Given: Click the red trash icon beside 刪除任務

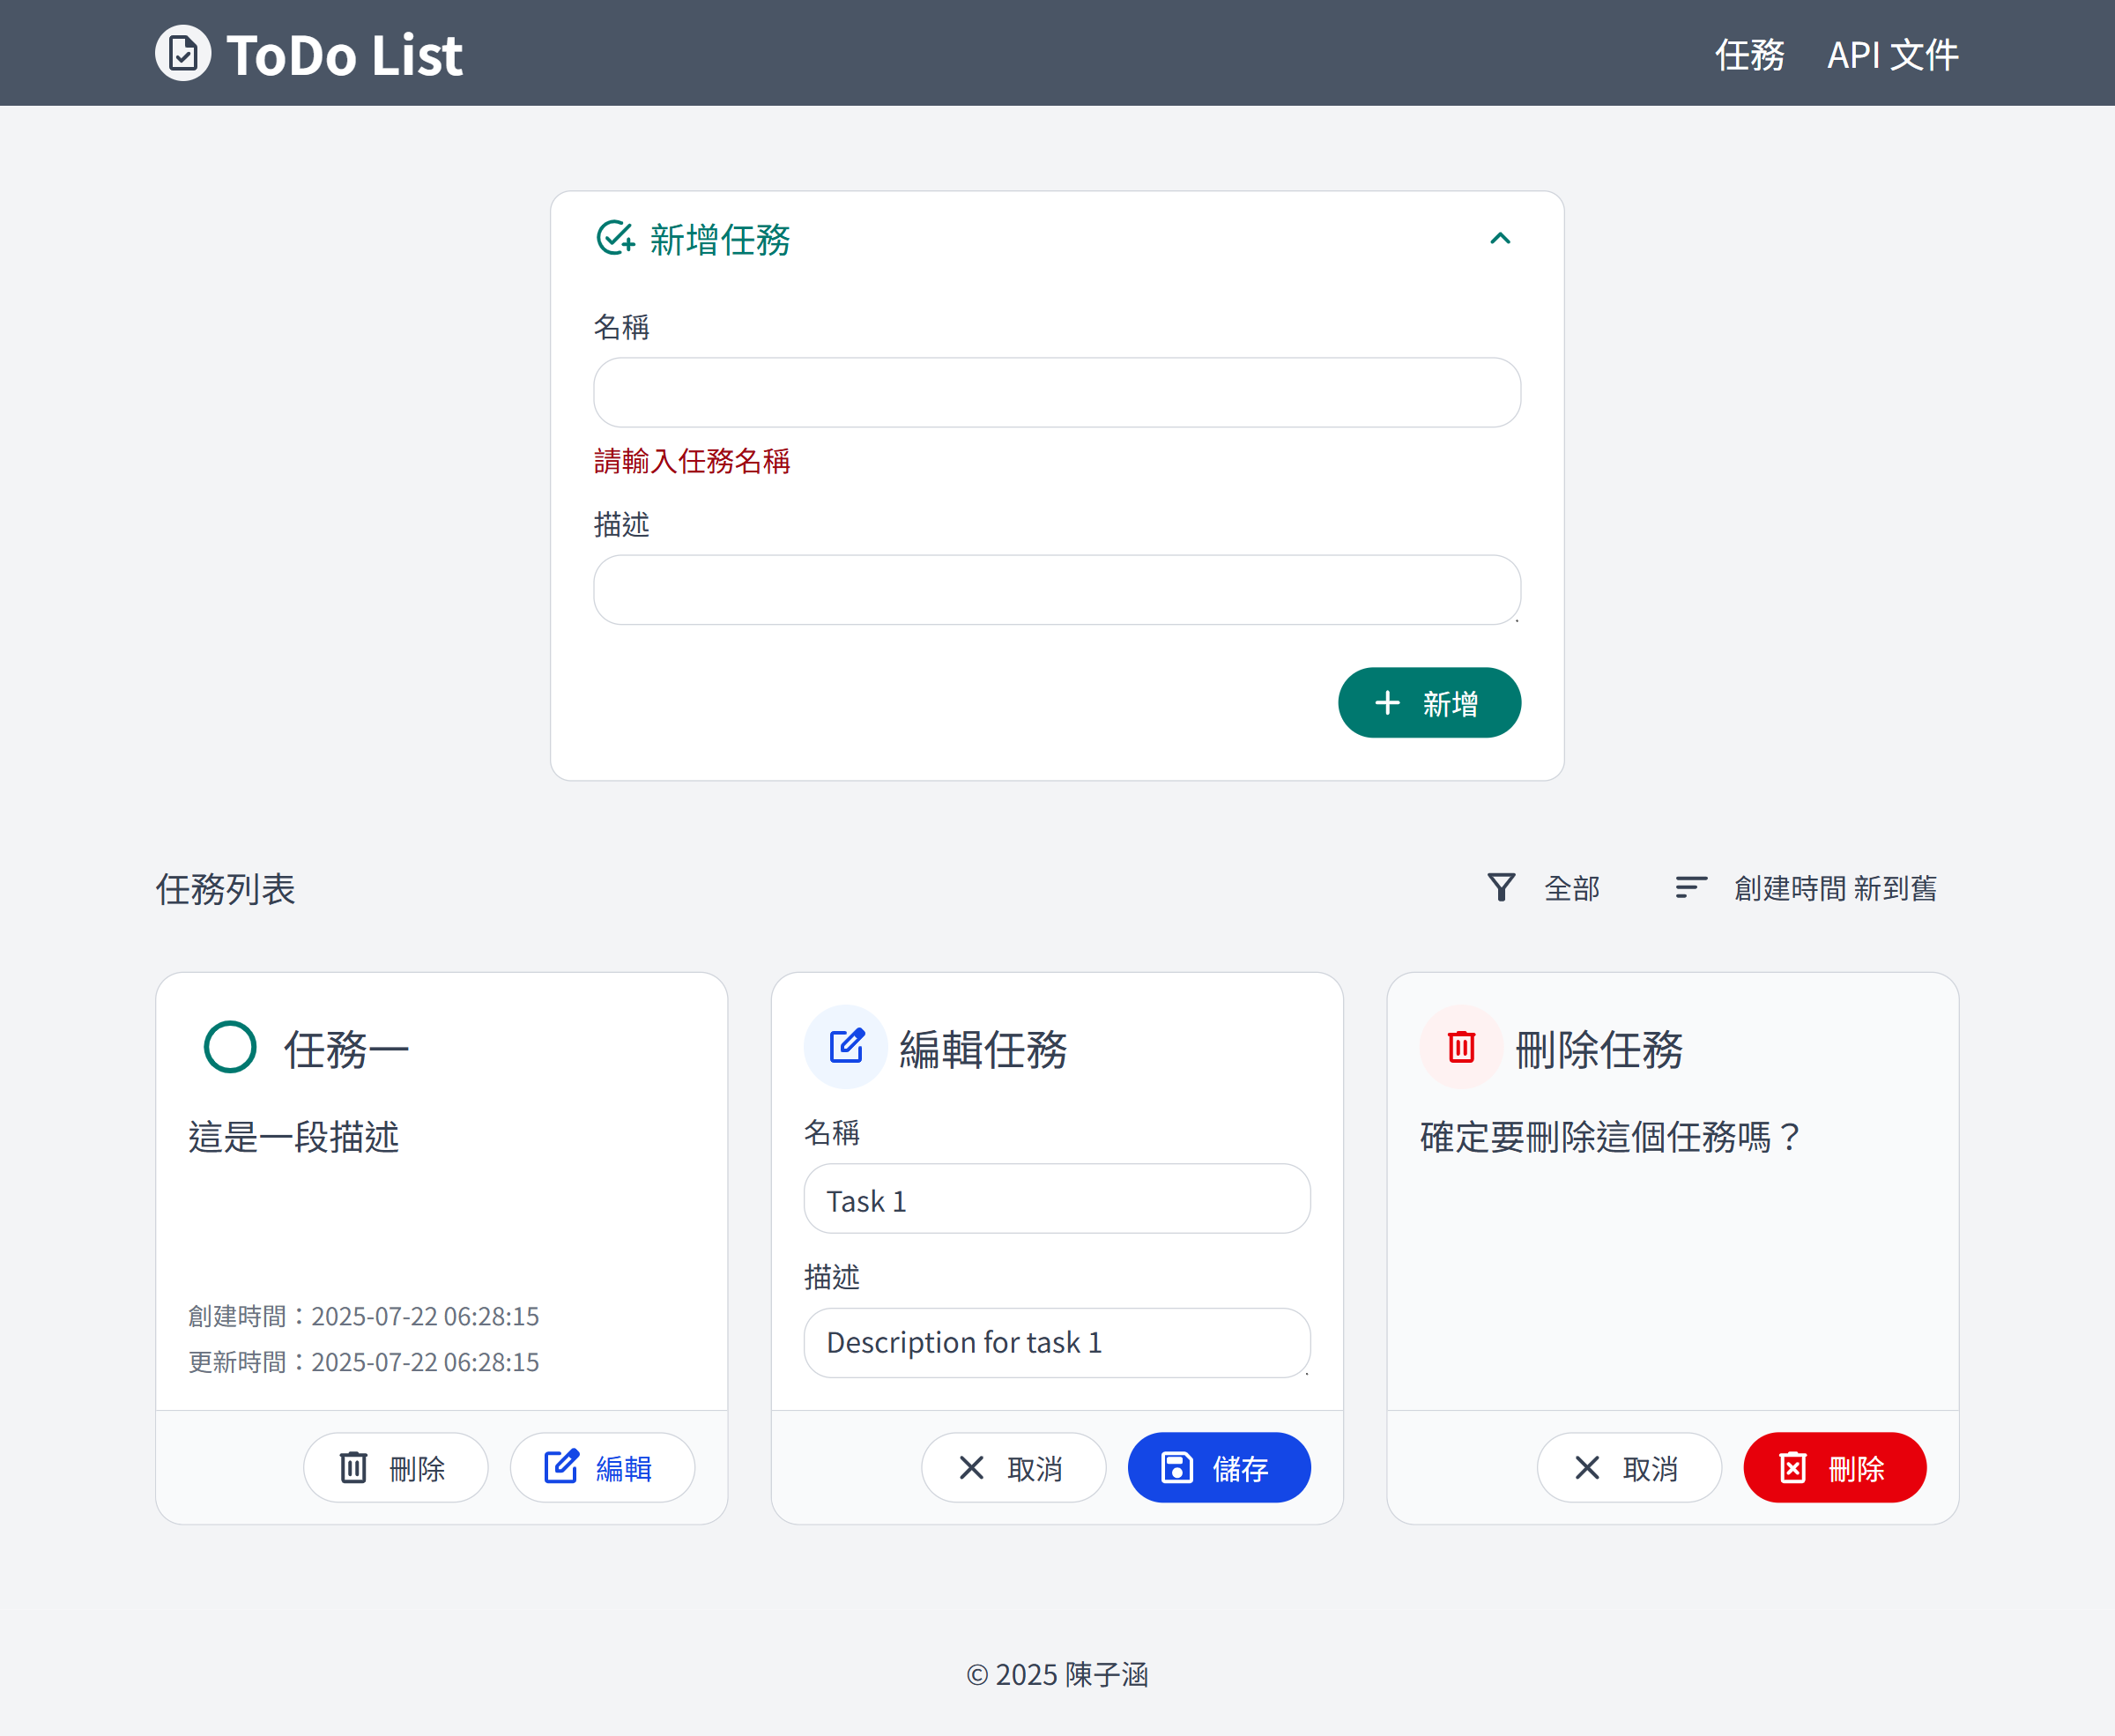Looking at the screenshot, I should (1461, 1047).
